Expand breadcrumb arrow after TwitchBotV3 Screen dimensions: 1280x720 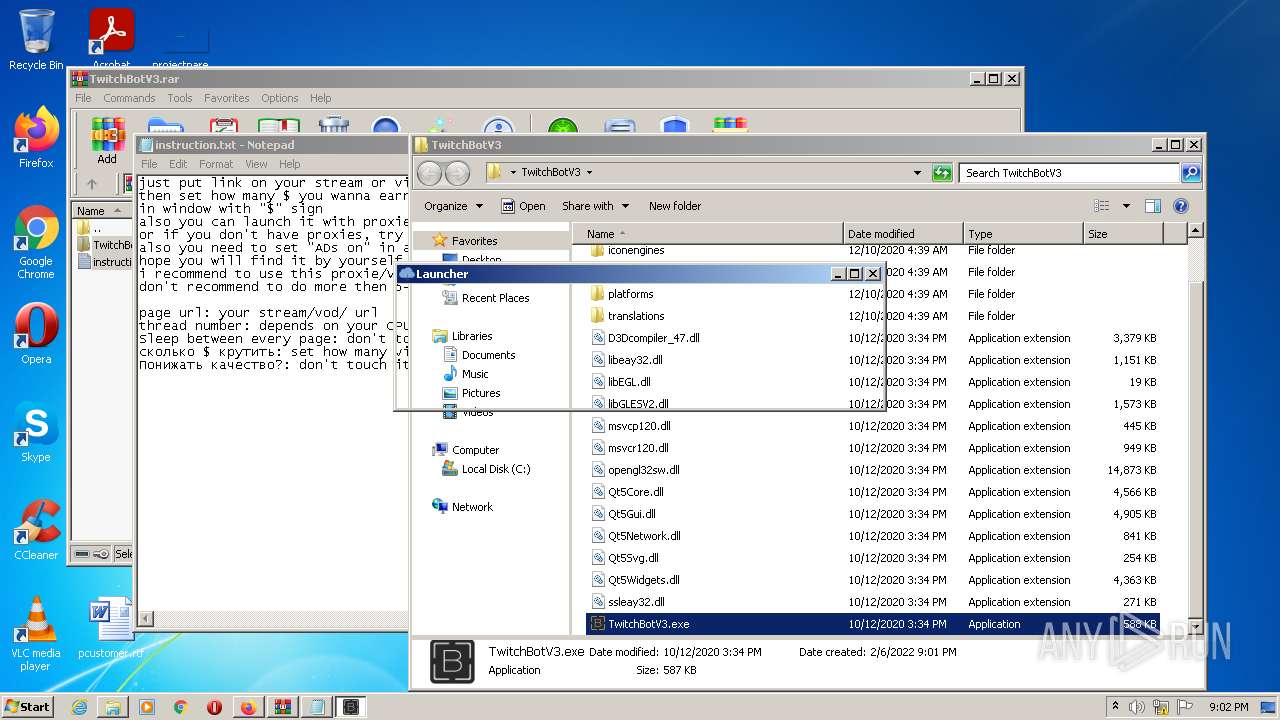click(x=589, y=173)
